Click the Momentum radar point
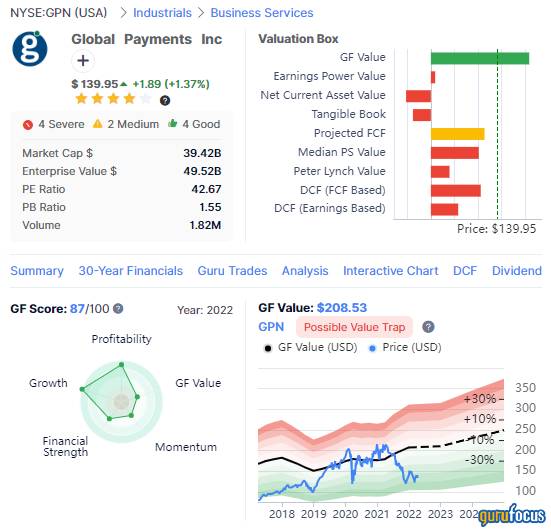 pos(131,415)
